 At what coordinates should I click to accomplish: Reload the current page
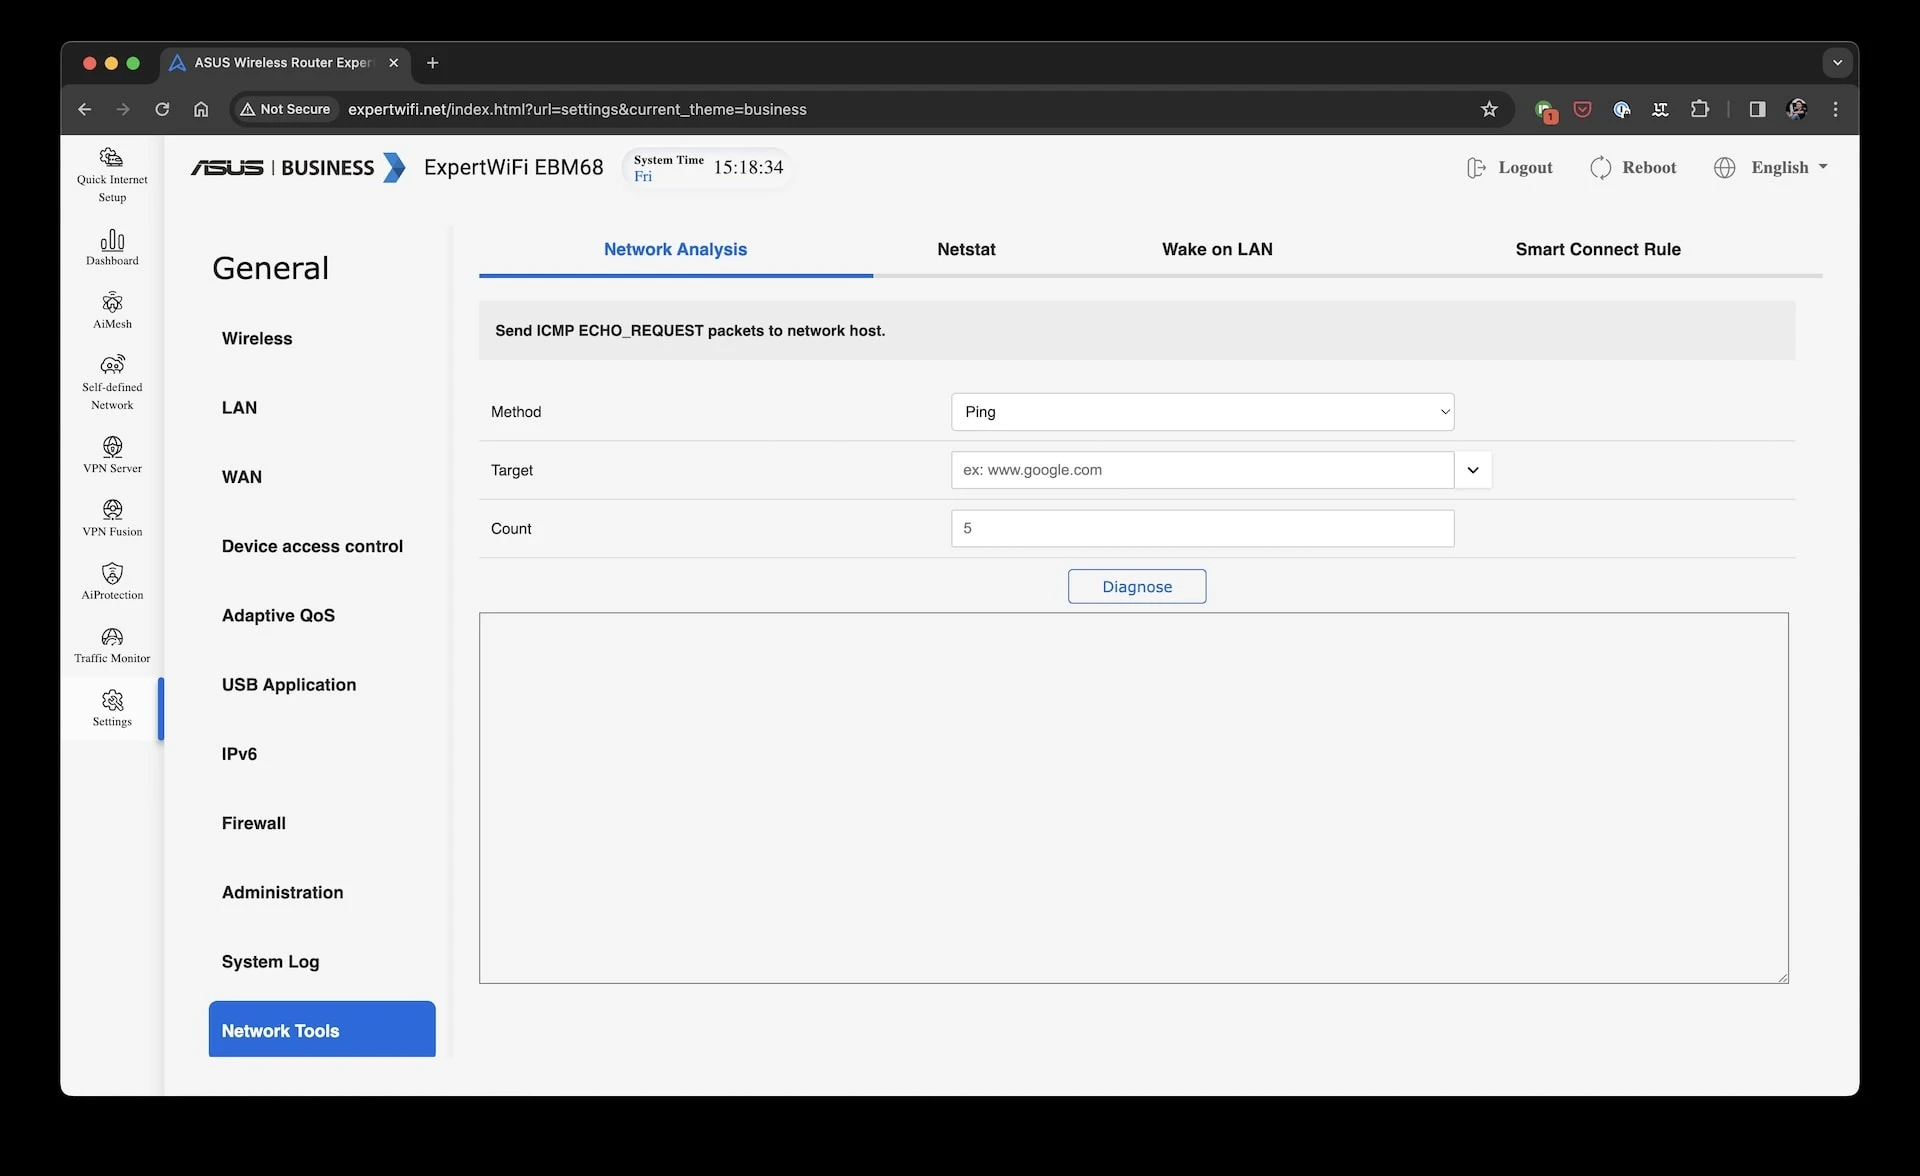tap(162, 109)
